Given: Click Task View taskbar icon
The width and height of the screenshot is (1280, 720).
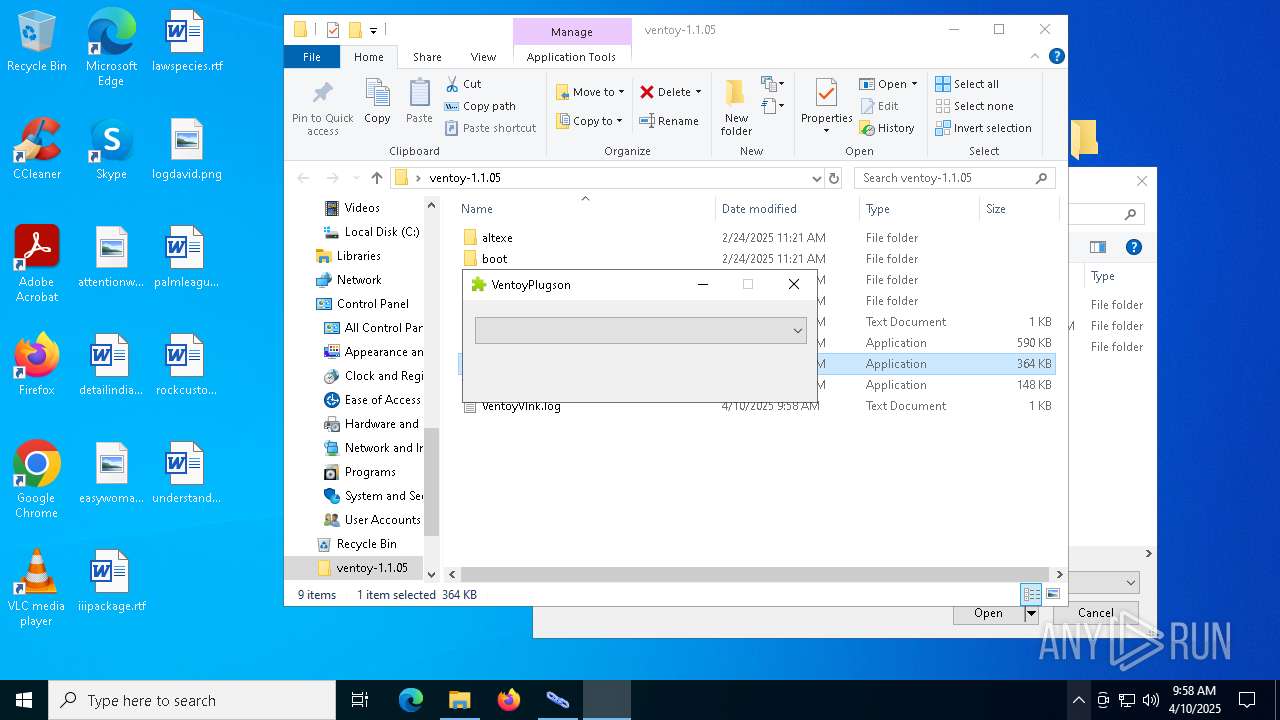Looking at the screenshot, I should pos(360,700).
